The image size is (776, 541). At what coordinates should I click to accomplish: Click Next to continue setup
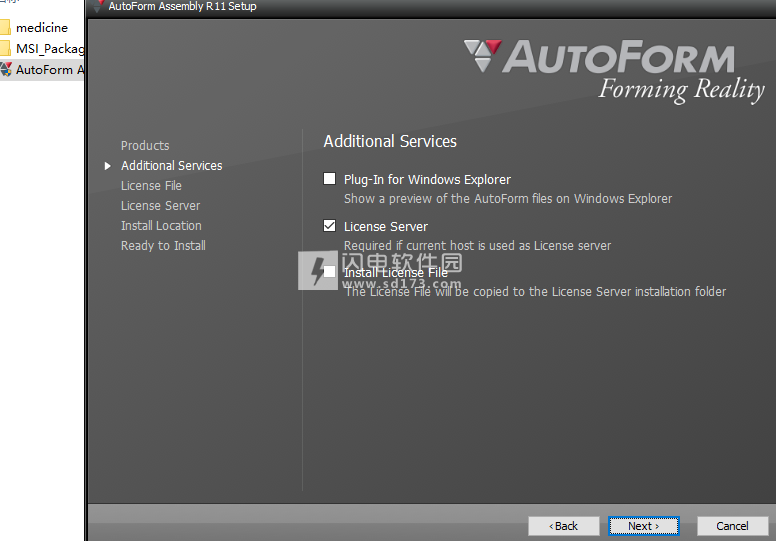[x=643, y=526]
